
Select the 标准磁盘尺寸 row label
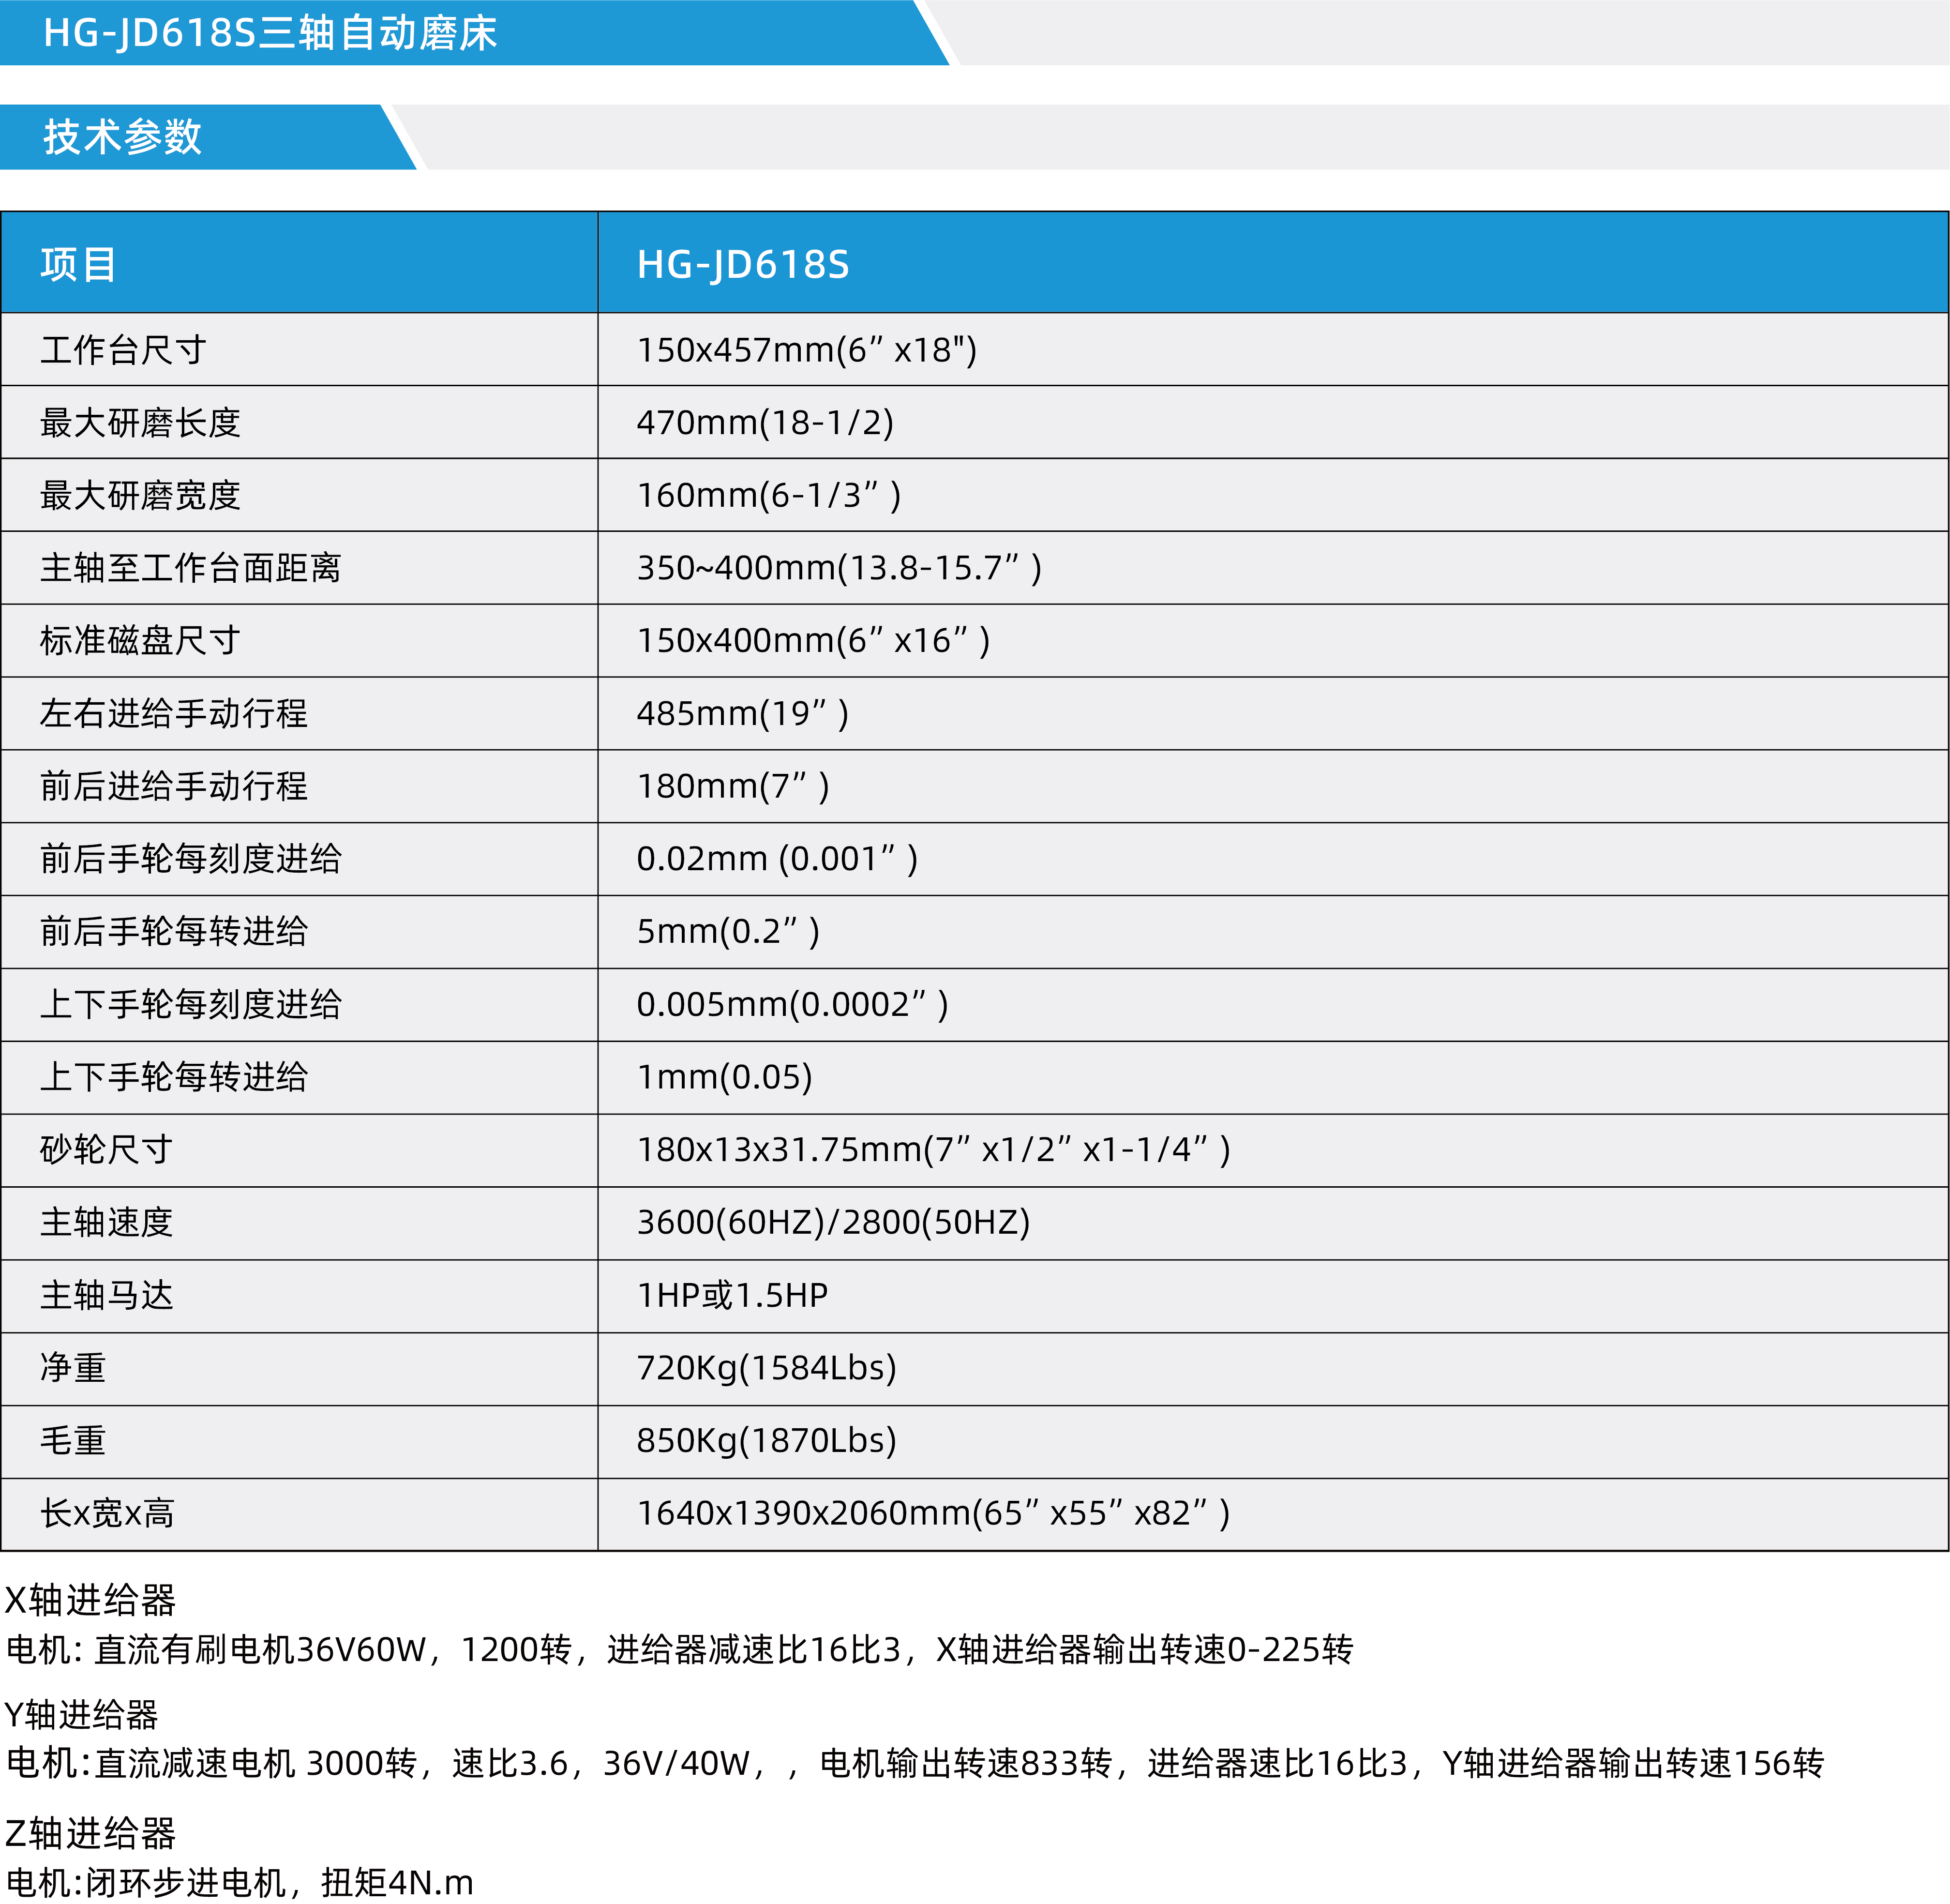(x=140, y=641)
